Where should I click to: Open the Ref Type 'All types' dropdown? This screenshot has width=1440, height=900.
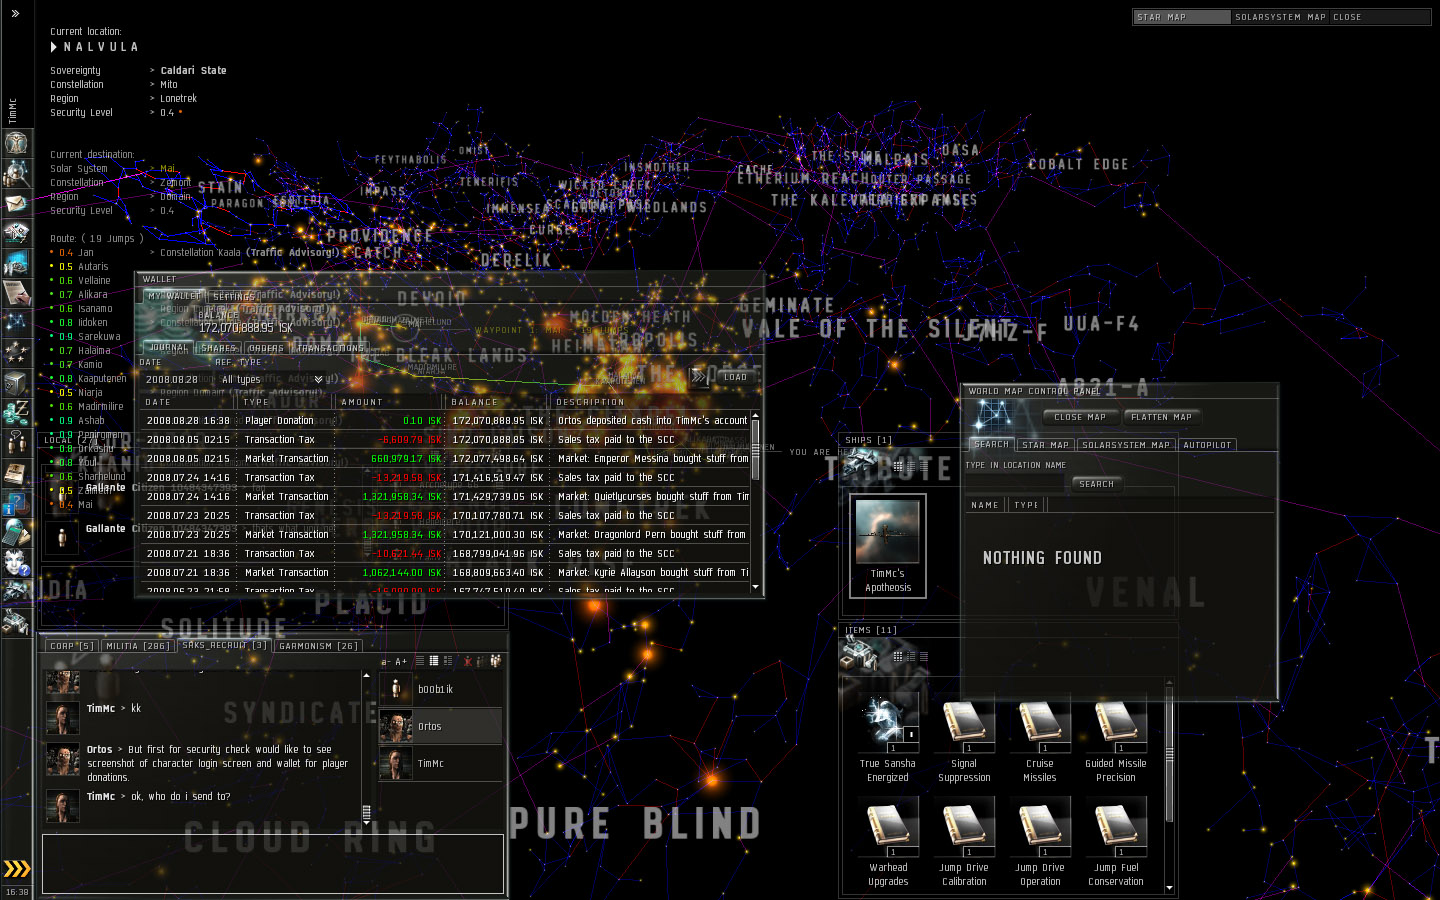273,380
